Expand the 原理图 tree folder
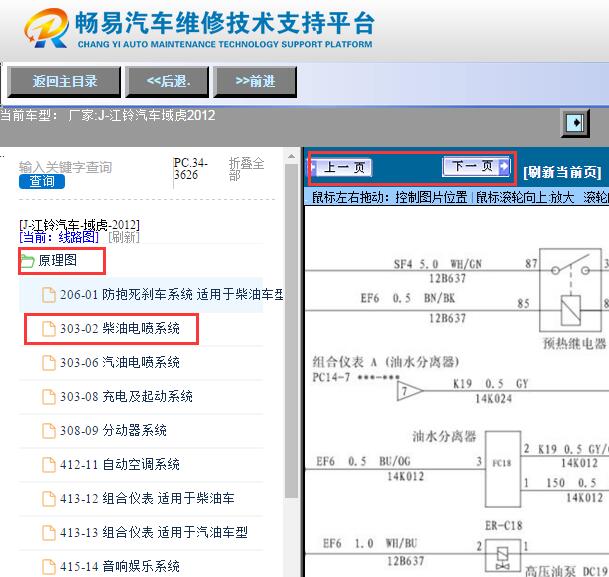The height and width of the screenshot is (577, 609). pos(57,261)
